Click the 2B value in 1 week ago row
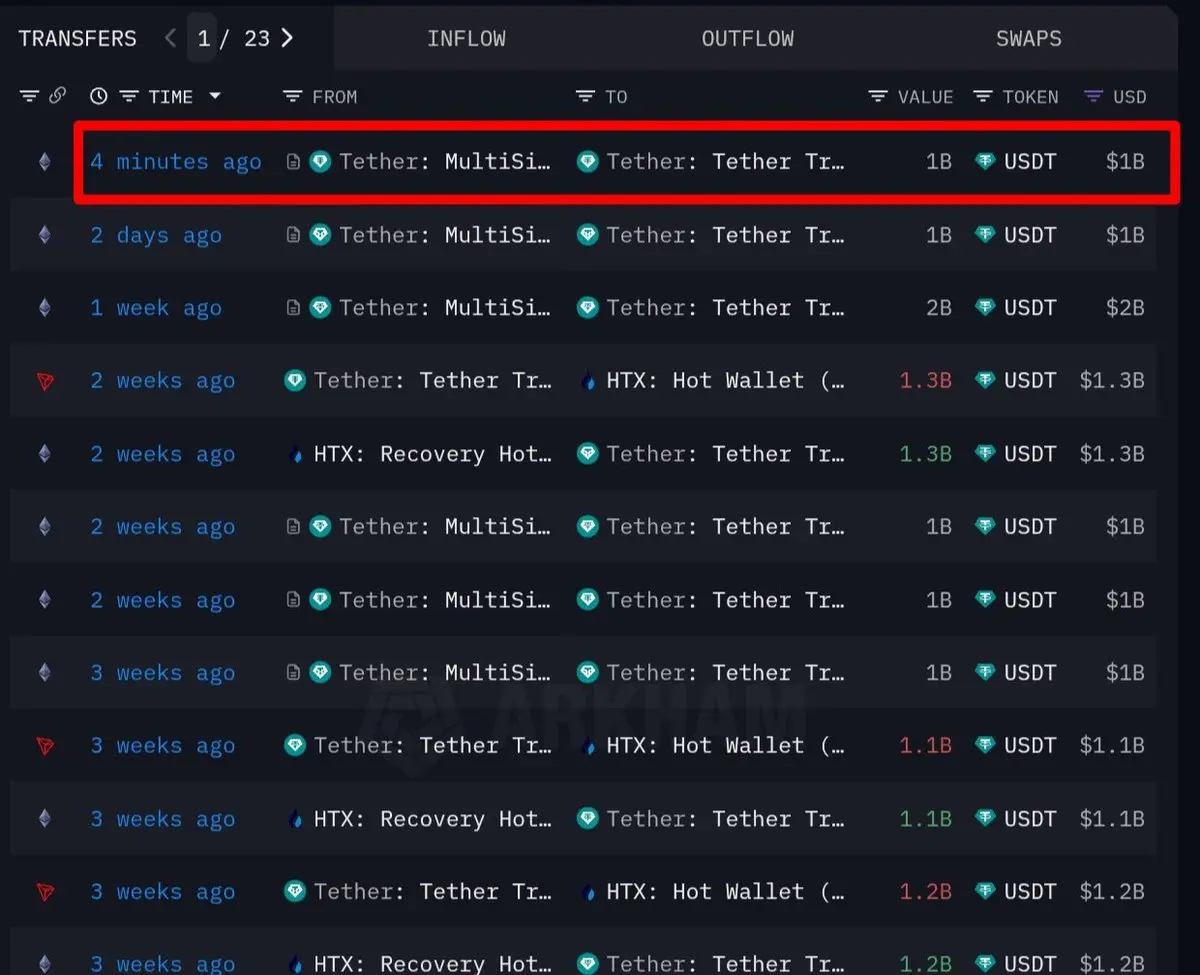 pyautogui.click(x=938, y=308)
